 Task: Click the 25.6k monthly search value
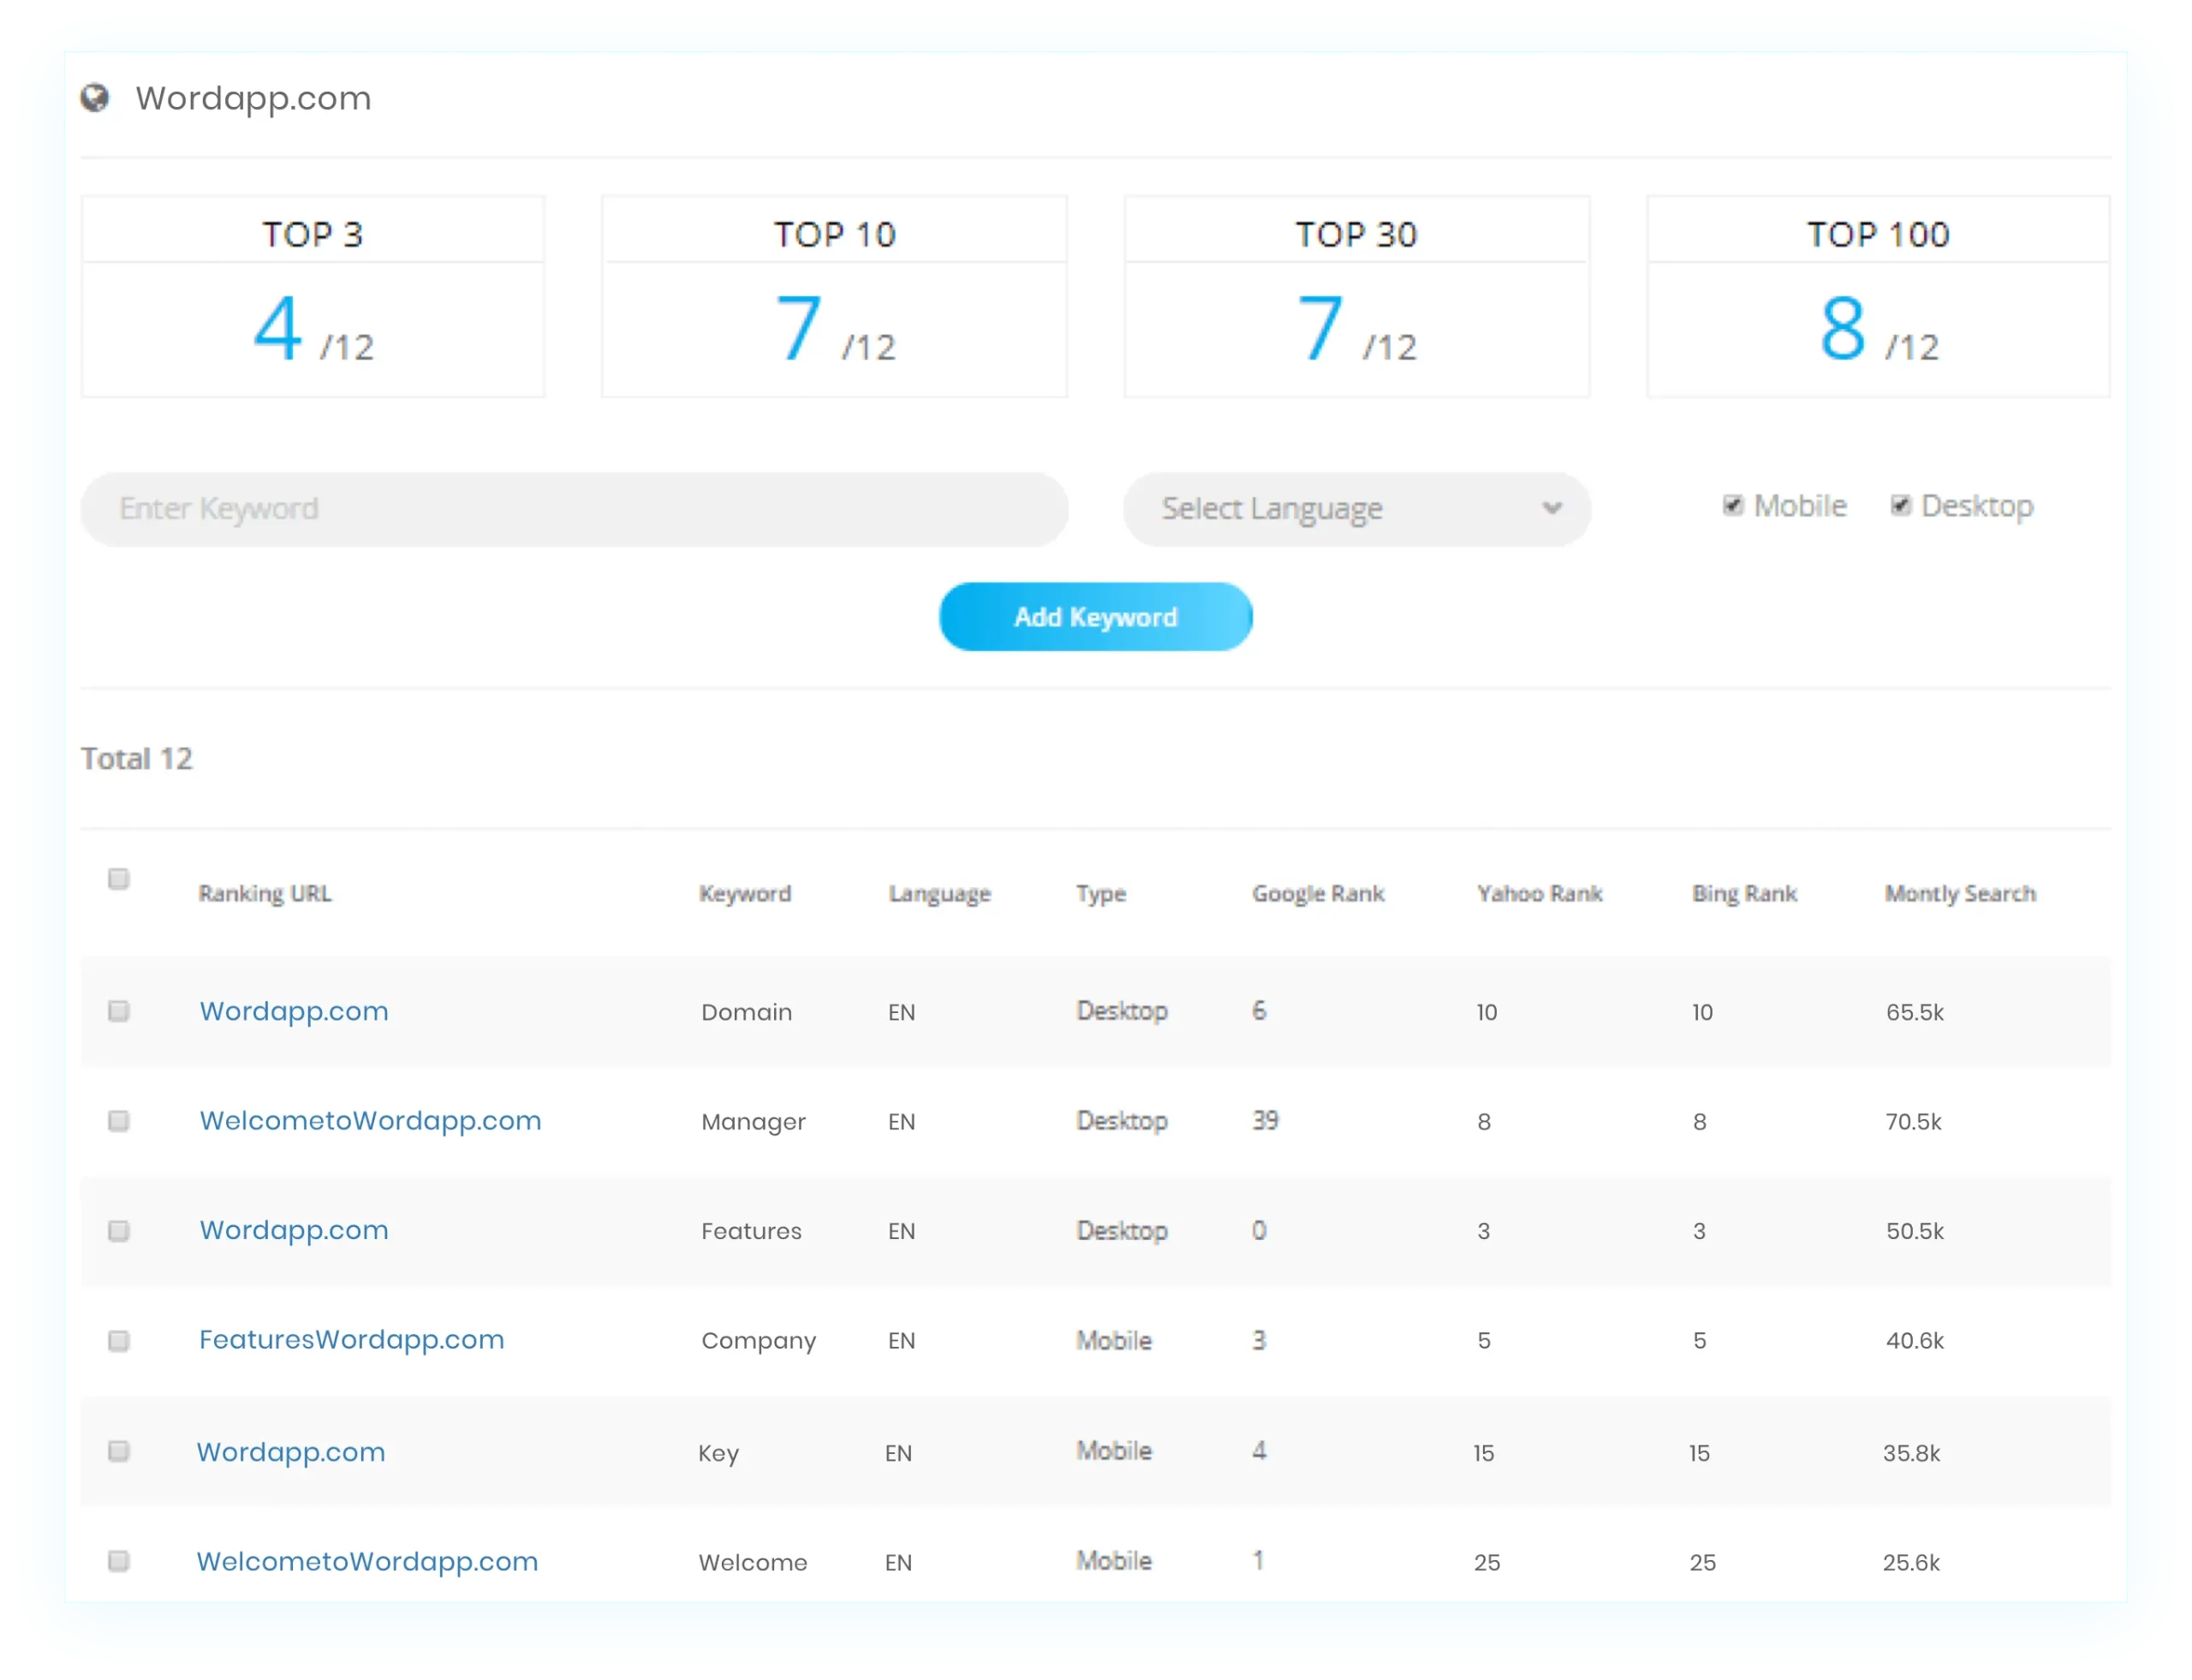[x=1911, y=1563]
